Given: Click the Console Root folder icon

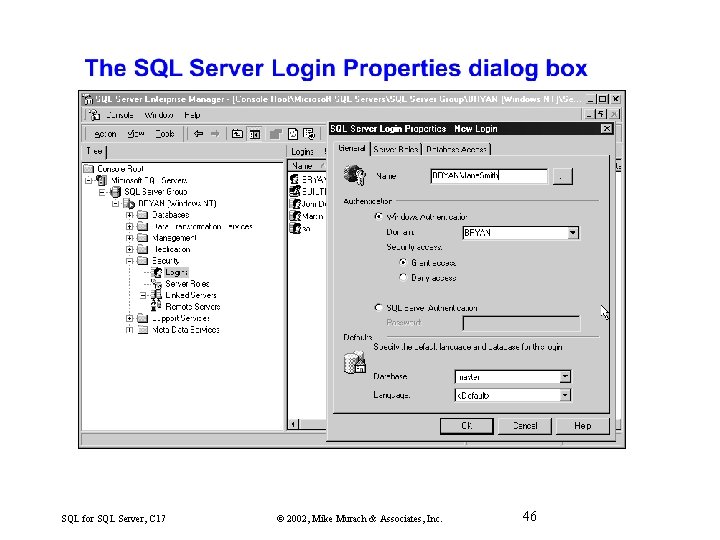Looking at the screenshot, I should [x=89, y=169].
